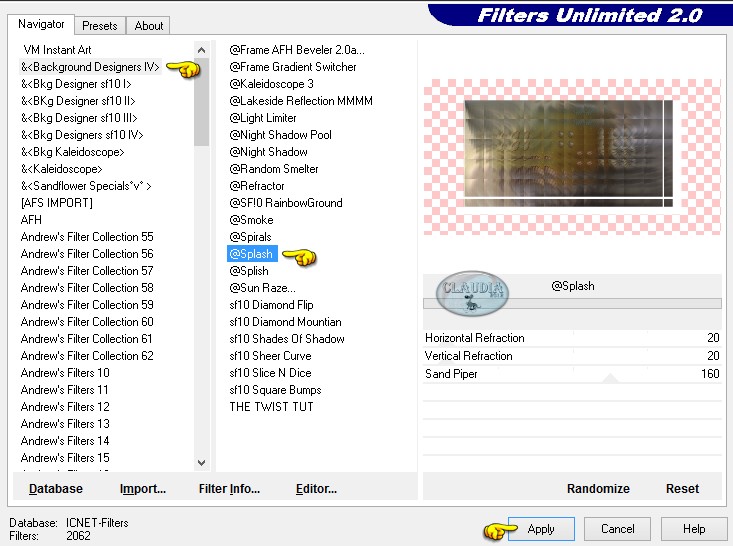Choose @Spirals filter
This screenshot has height=546, width=733.
[x=250, y=237]
